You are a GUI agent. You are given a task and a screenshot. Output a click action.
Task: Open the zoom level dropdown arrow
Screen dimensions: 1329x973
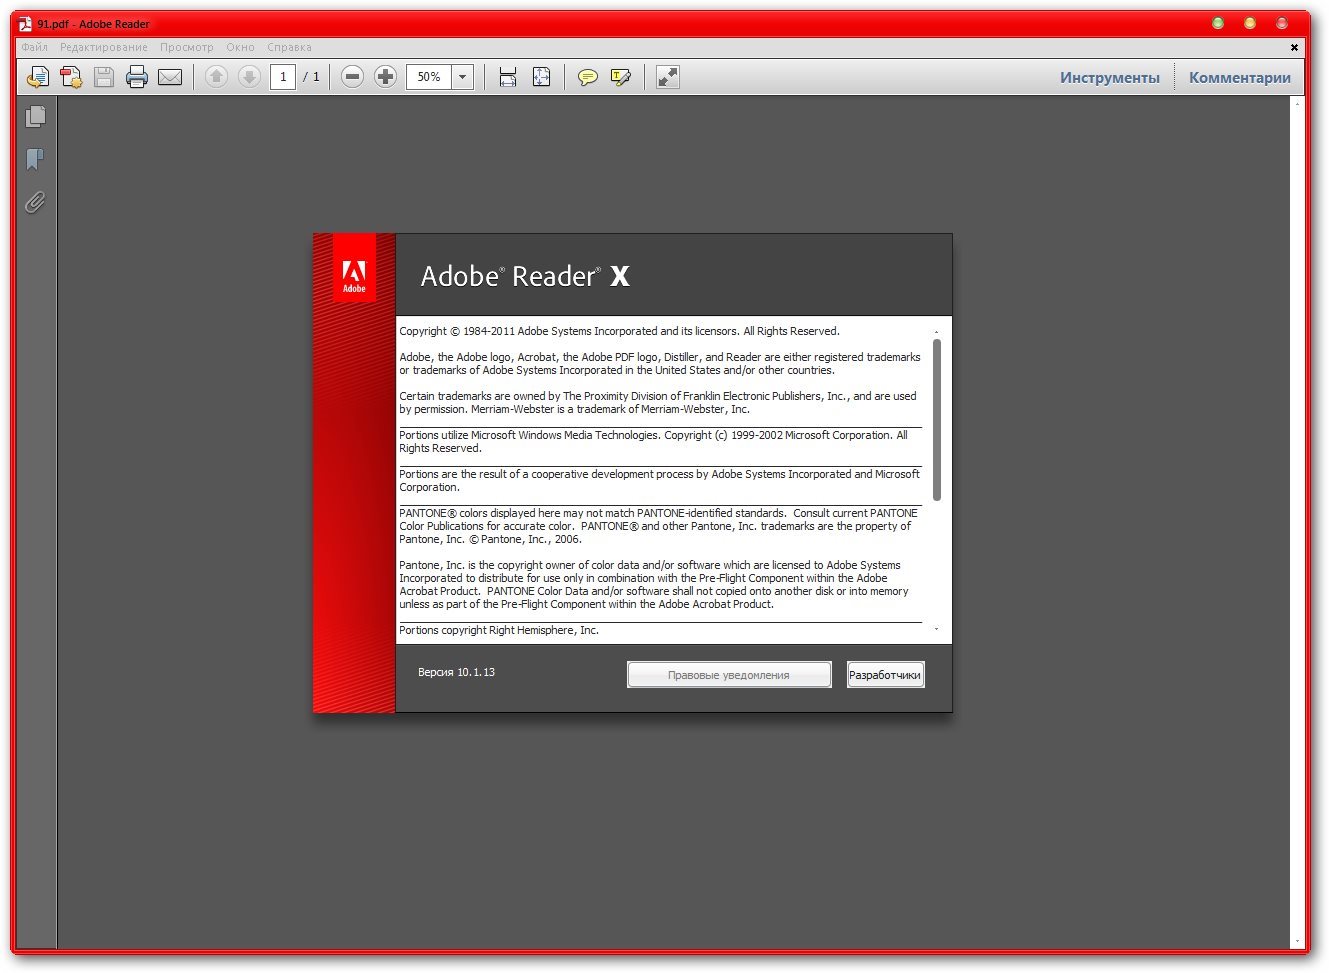(463, 77)
